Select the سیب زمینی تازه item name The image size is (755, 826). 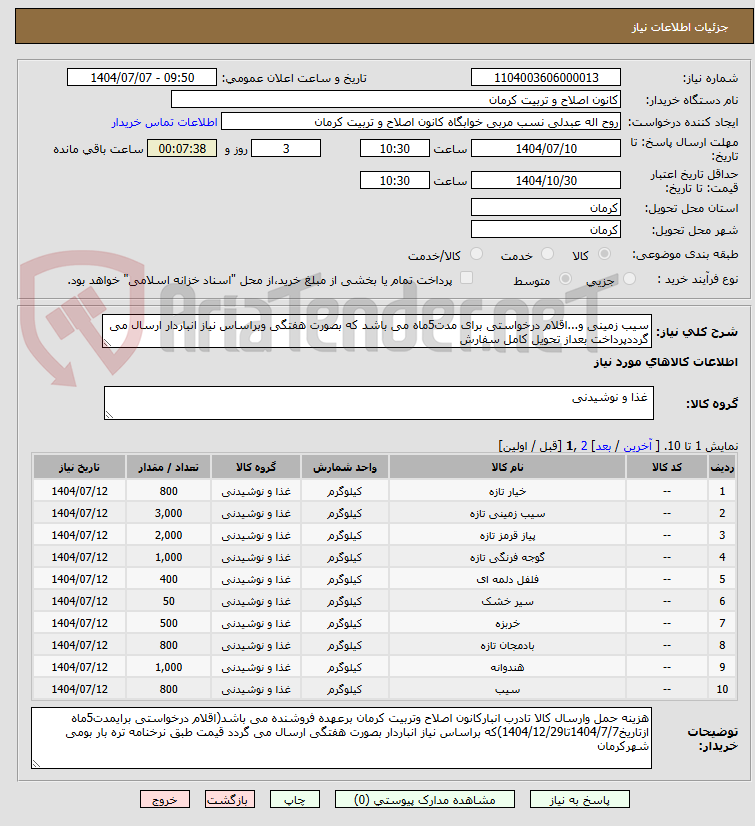(x=507, y=514)
